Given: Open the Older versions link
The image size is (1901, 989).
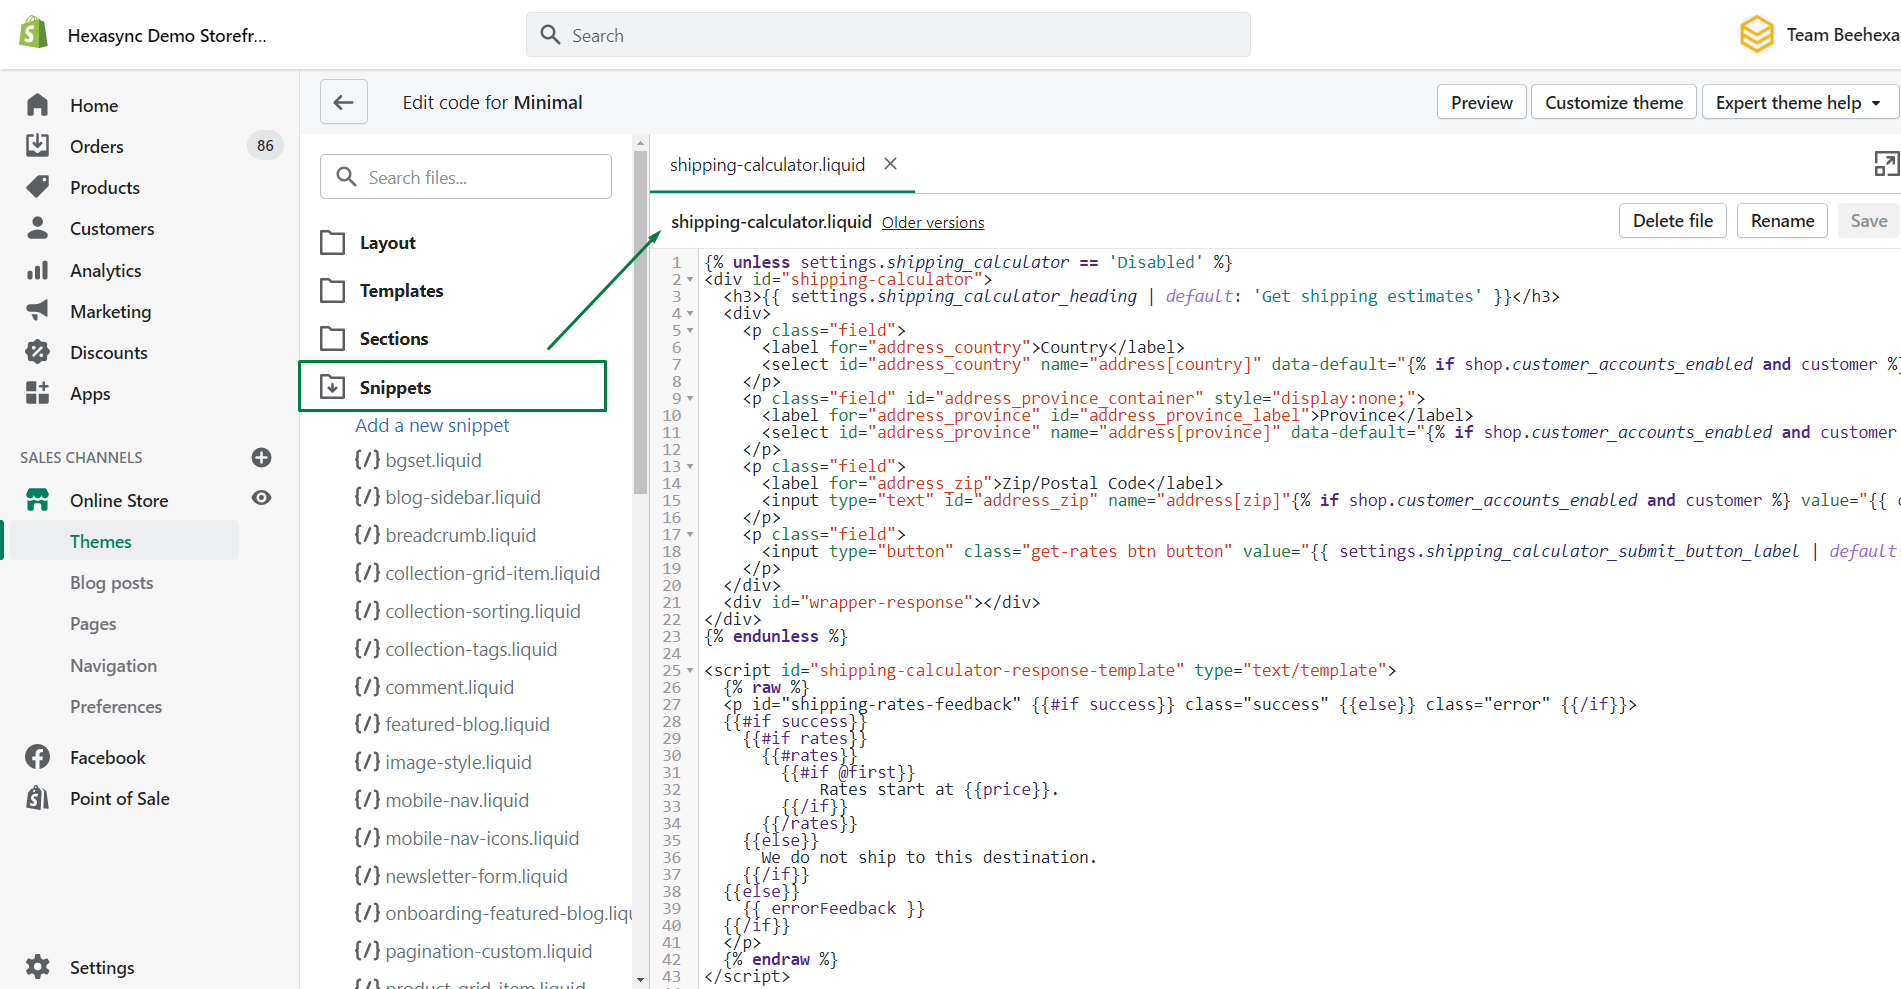Looking at the screenshot, I should point(933,223).
